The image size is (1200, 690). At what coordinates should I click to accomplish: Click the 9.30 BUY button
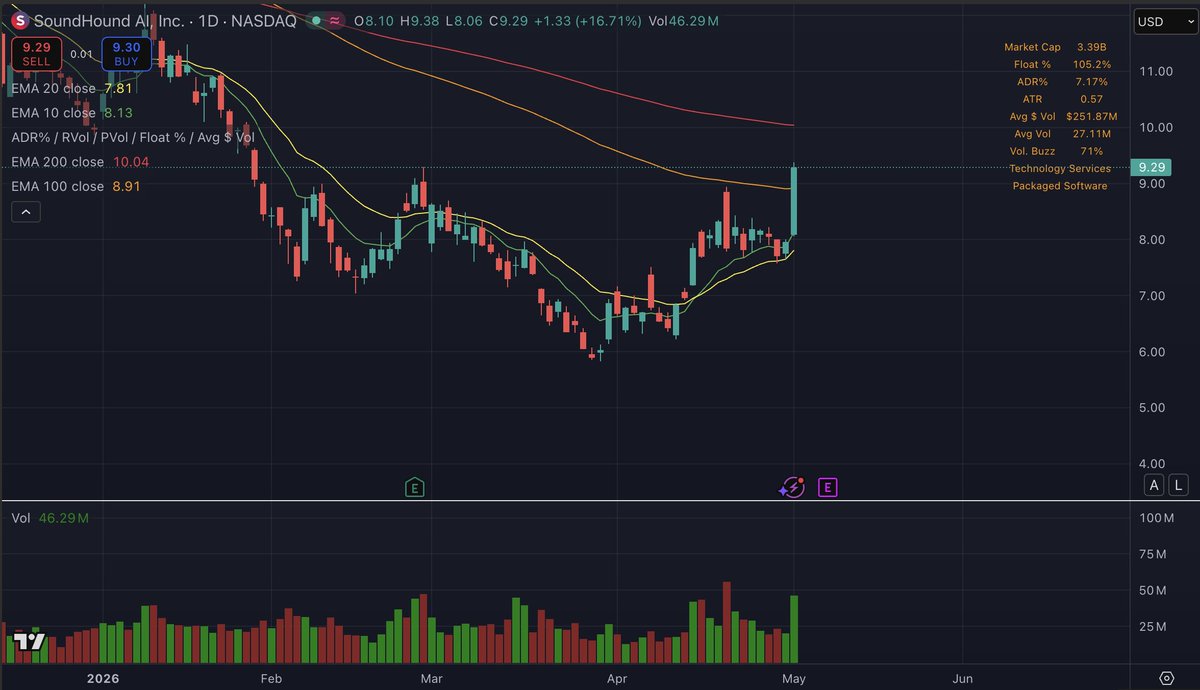pyautogui.click(x=127, y=53)
